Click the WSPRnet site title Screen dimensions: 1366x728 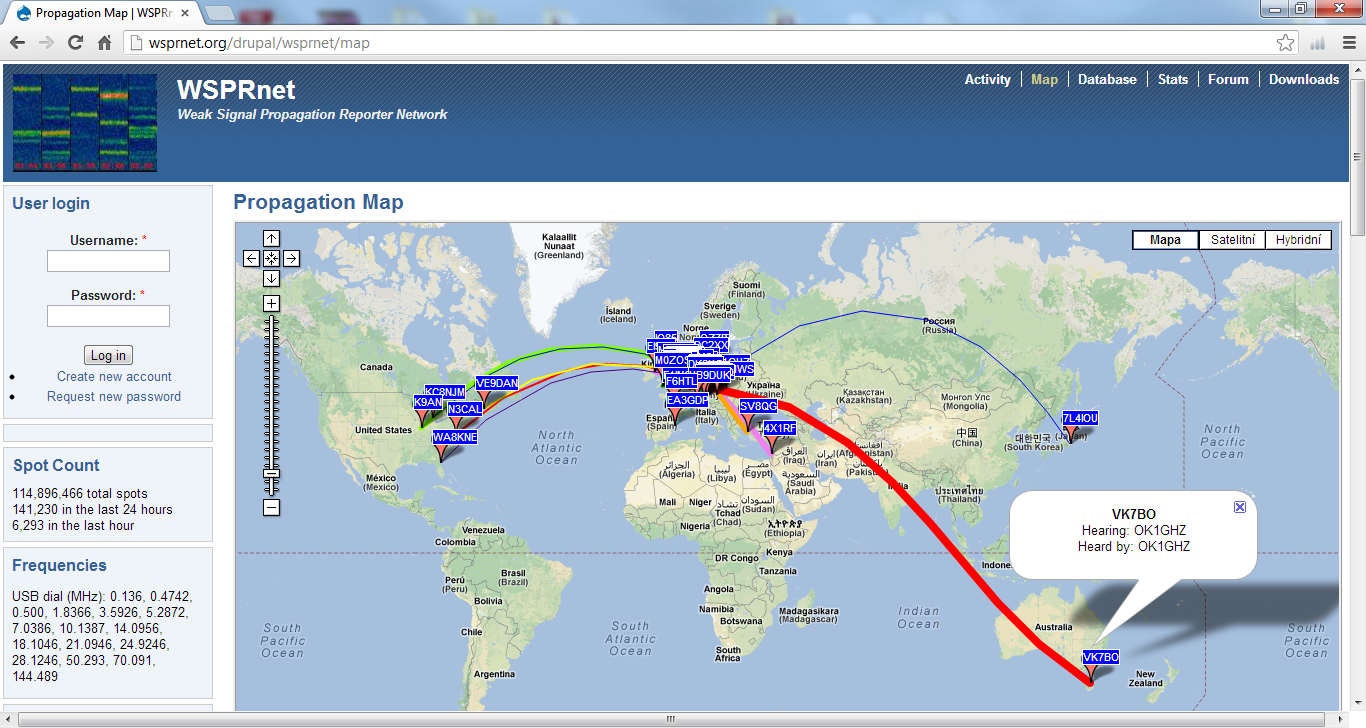(x=236, y=90)
